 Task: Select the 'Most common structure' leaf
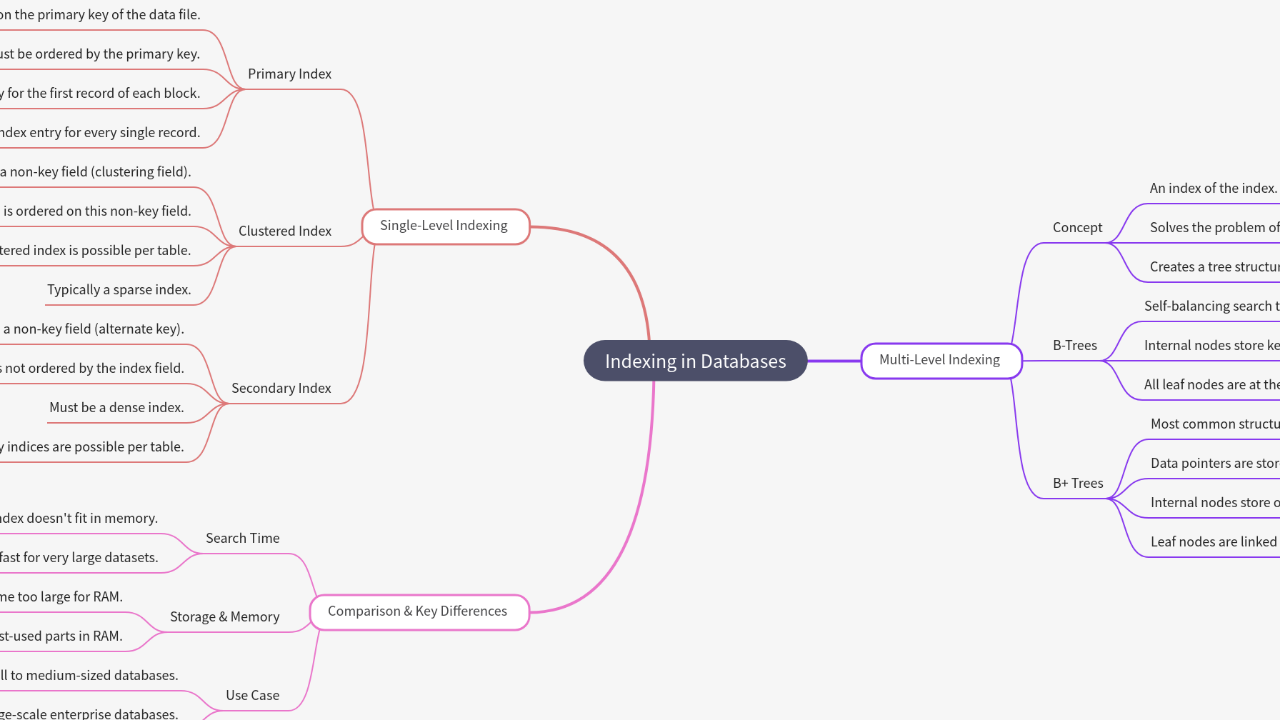[x=1214, y=424]
